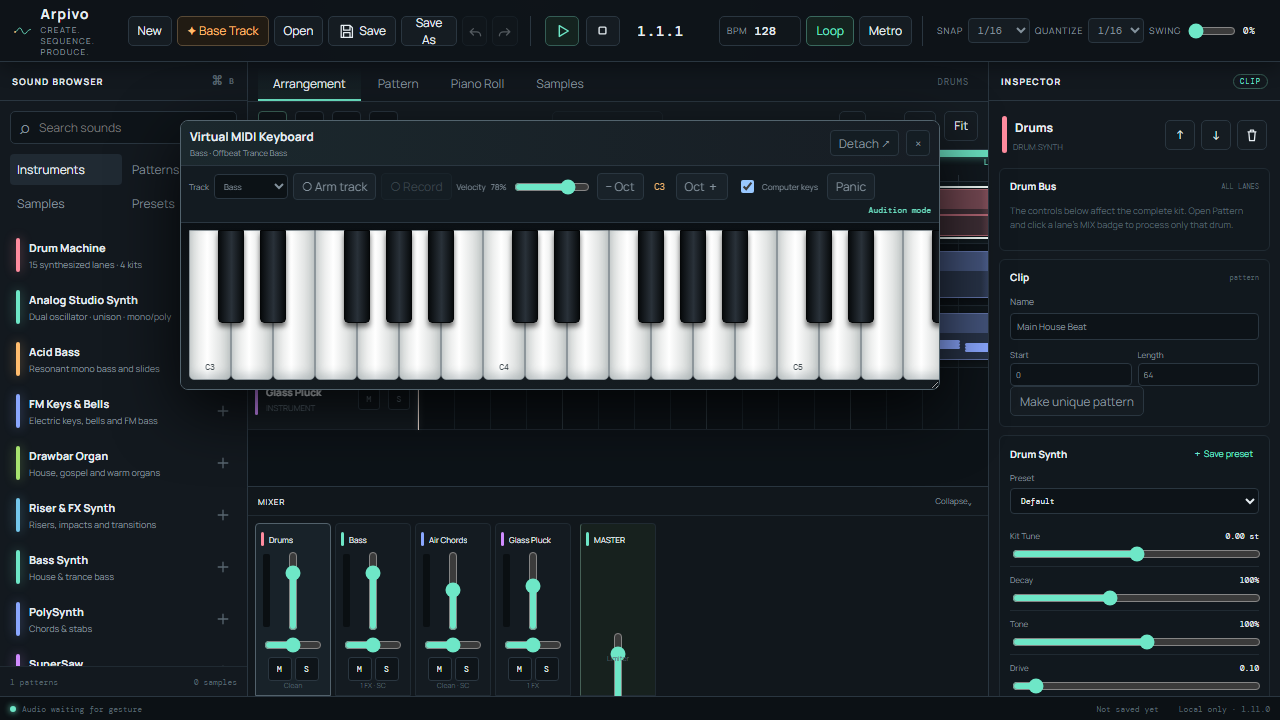Add FM Keys & Bells plus icon
The width and height of the screenshot is (1280, 720).
point(223,411)
